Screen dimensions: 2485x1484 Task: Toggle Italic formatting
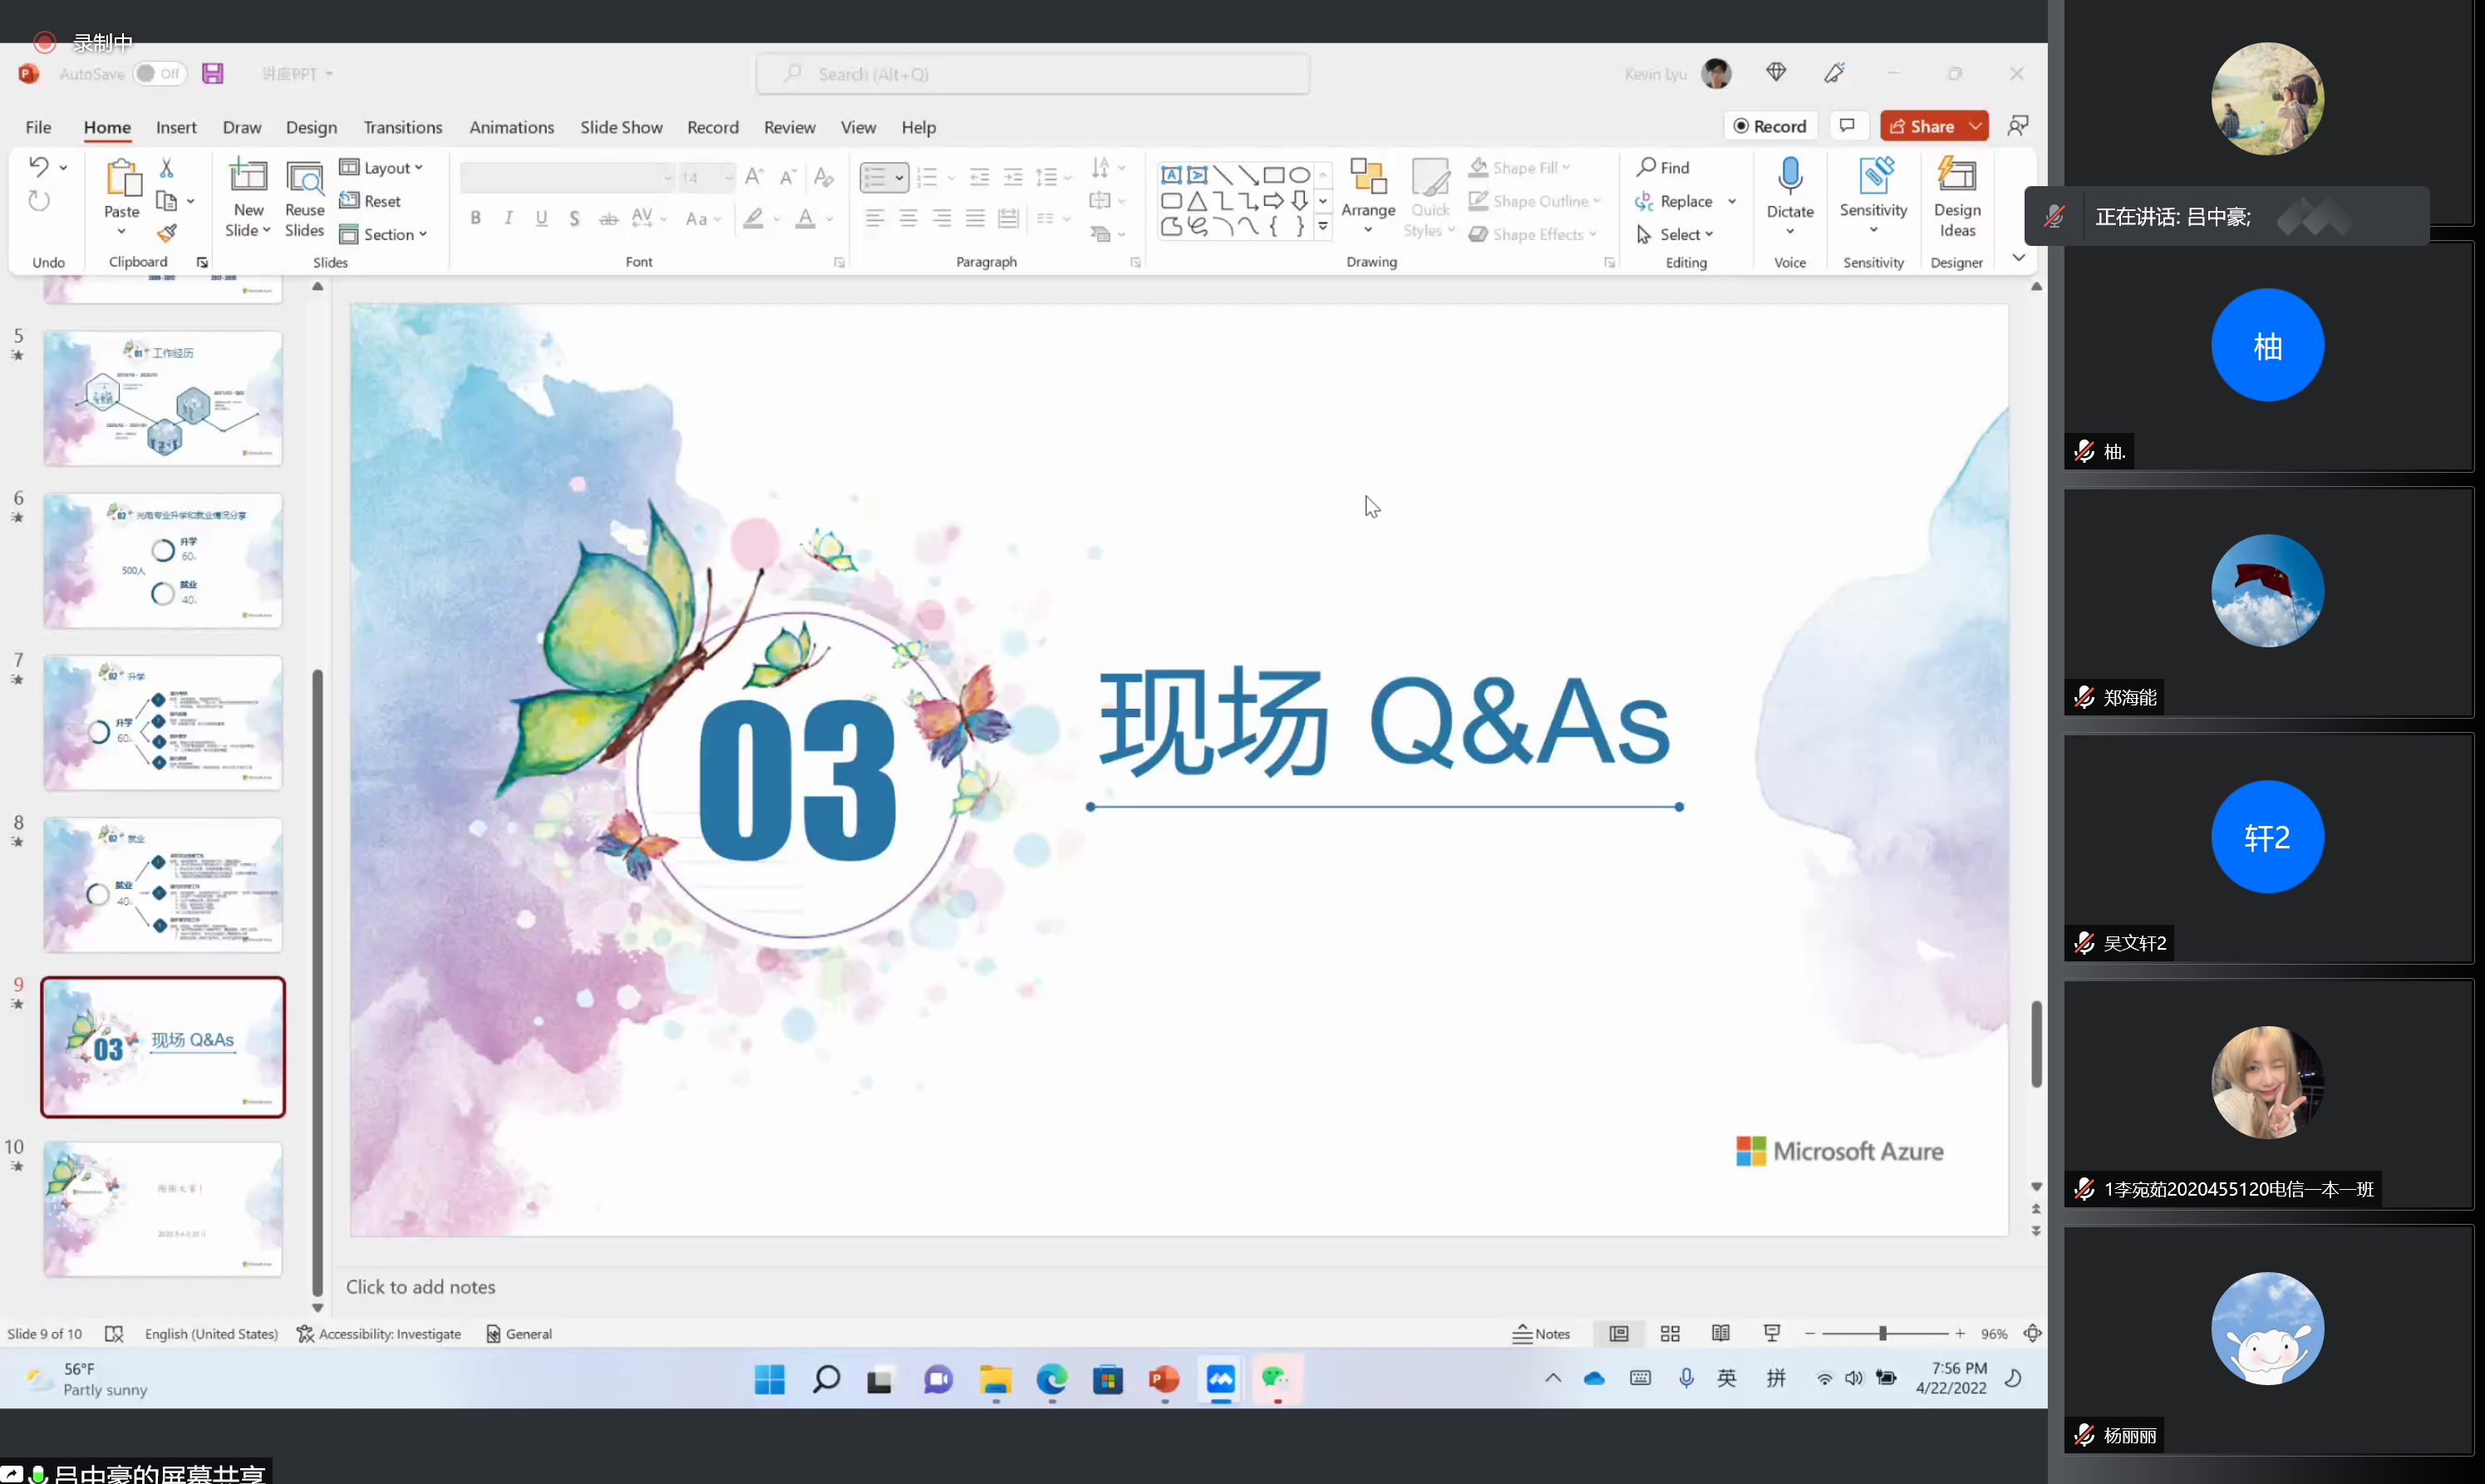[x=509, y=218]
